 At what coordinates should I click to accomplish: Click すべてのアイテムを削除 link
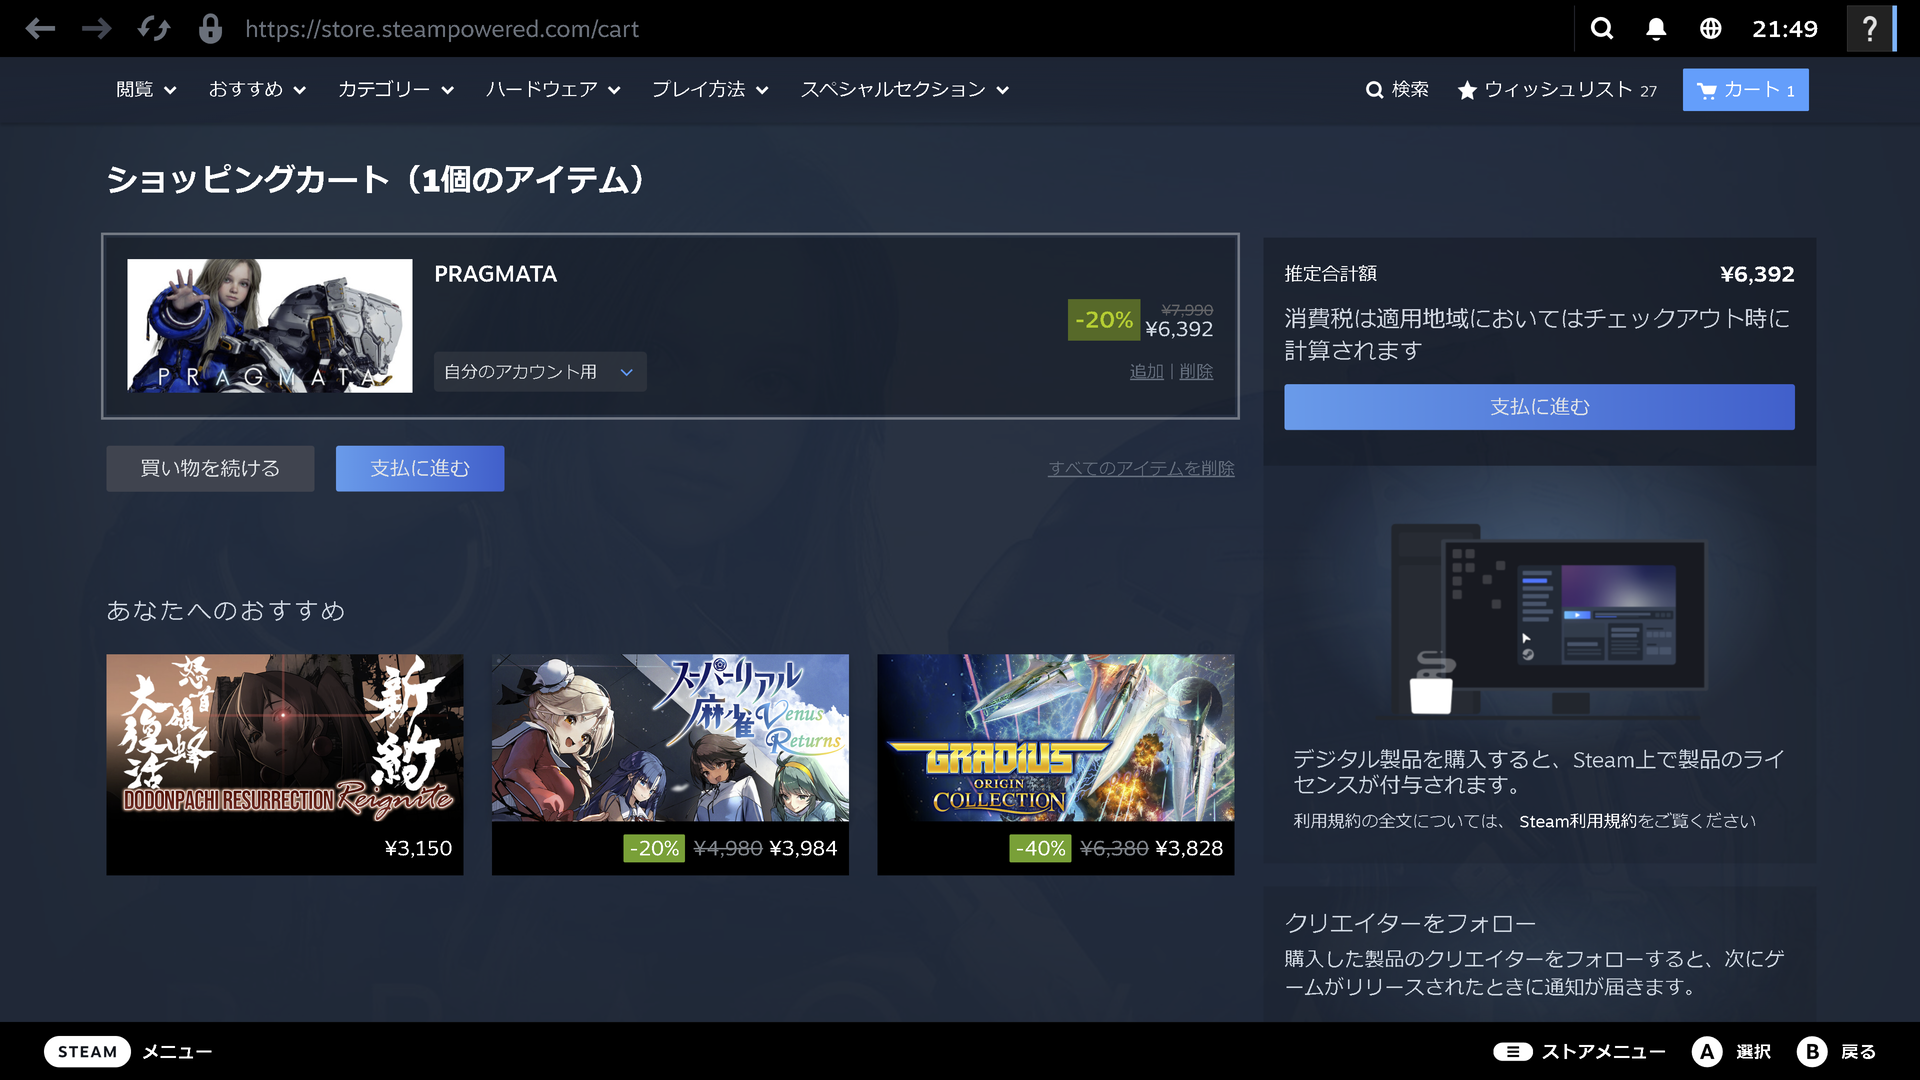(x=1141, y=469)
